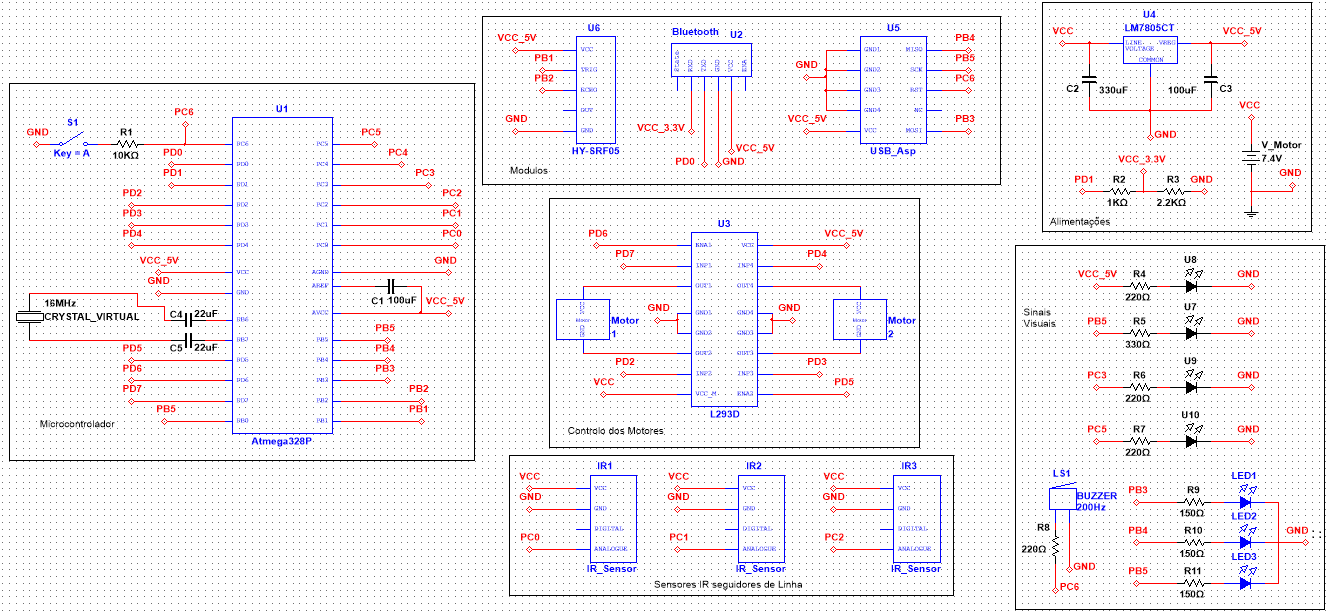Click the USB_Asp programmer module U5
The width and height of the screenshot is (1329, 614).
892,89
